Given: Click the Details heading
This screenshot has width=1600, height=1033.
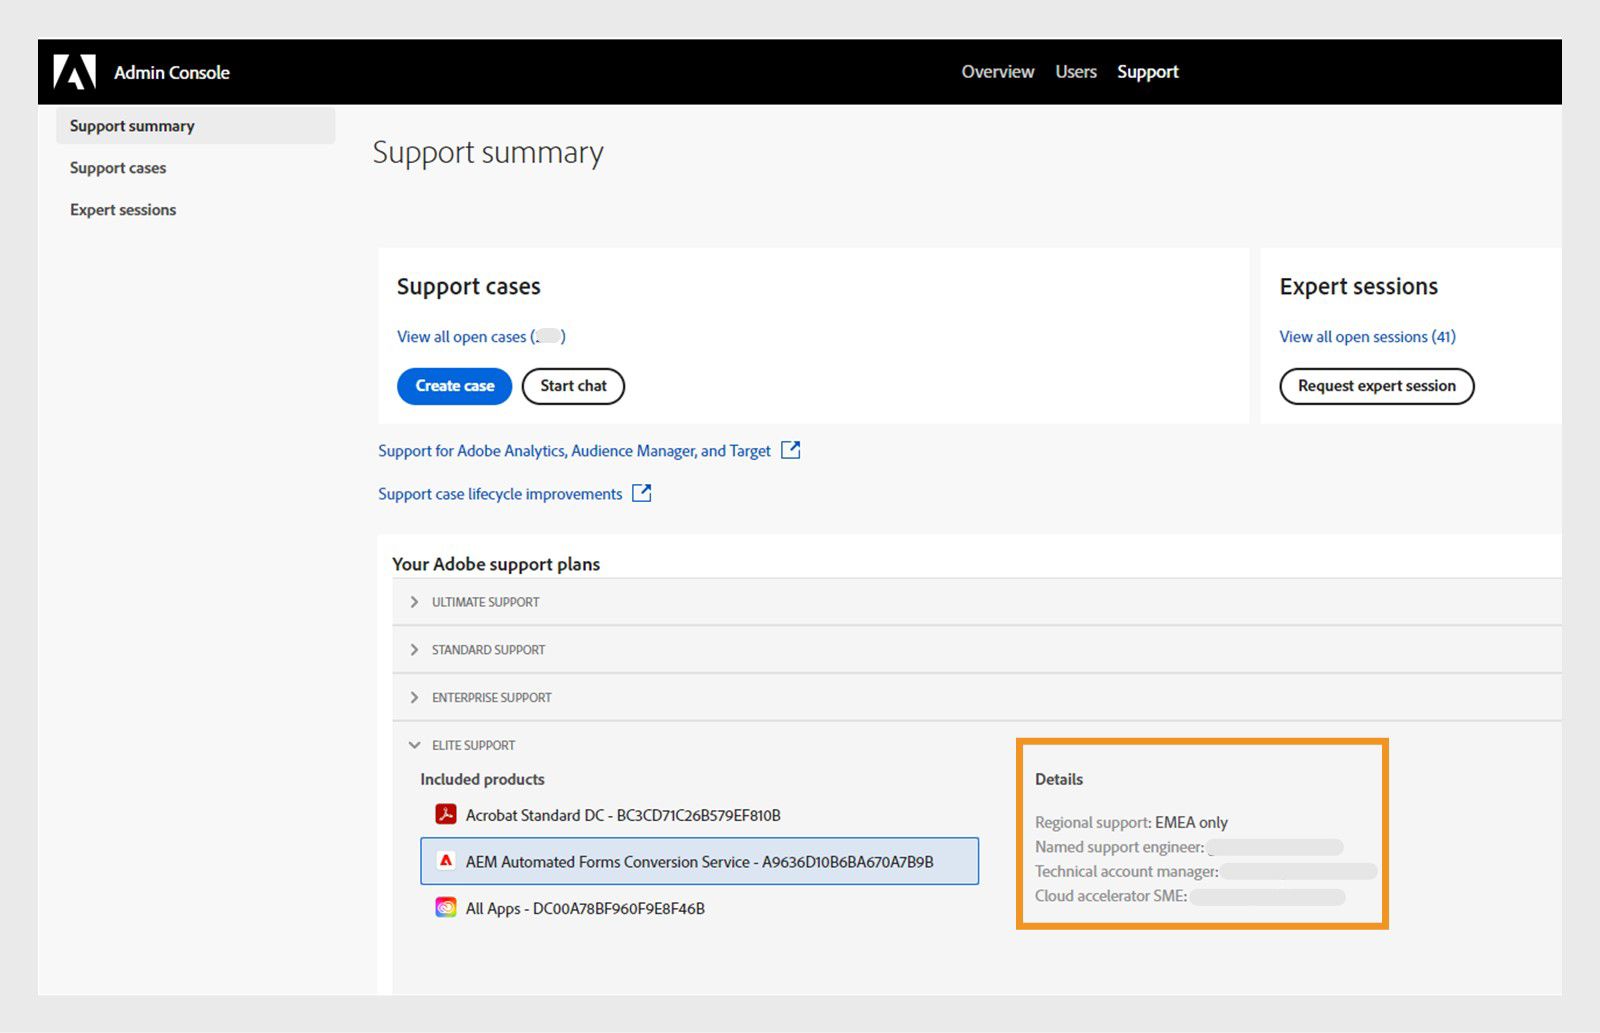Looking at the screenshot, I should click(x=1059, y=779).
